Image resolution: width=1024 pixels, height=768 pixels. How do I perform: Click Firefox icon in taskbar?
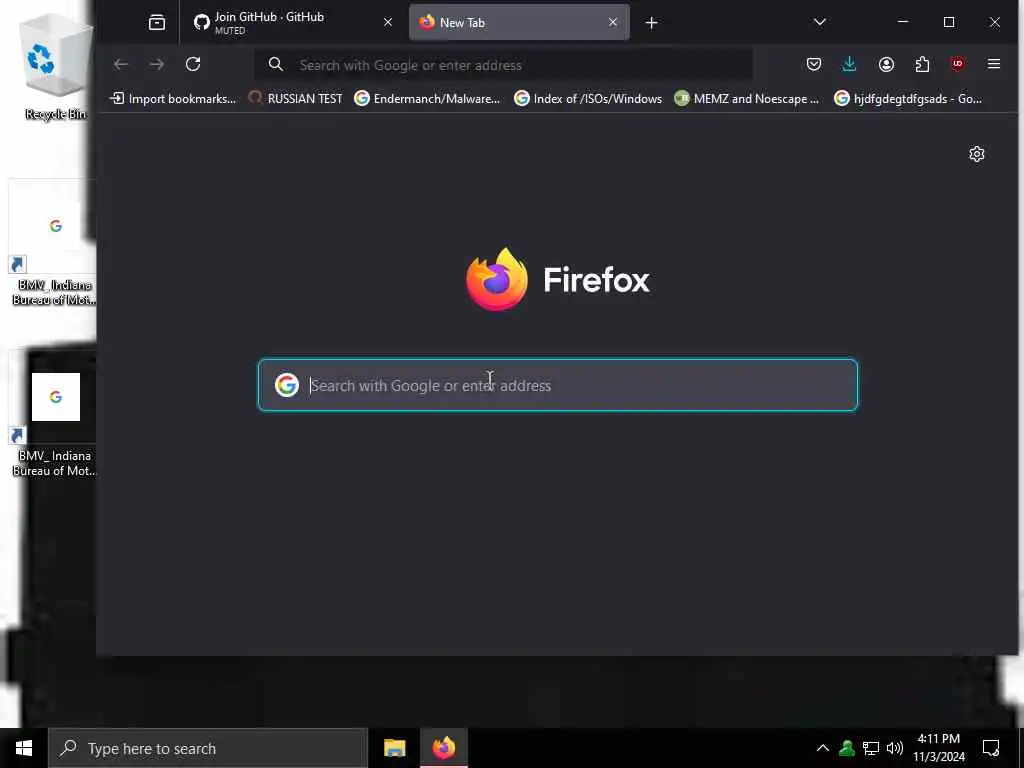click(x=444, y=748)
